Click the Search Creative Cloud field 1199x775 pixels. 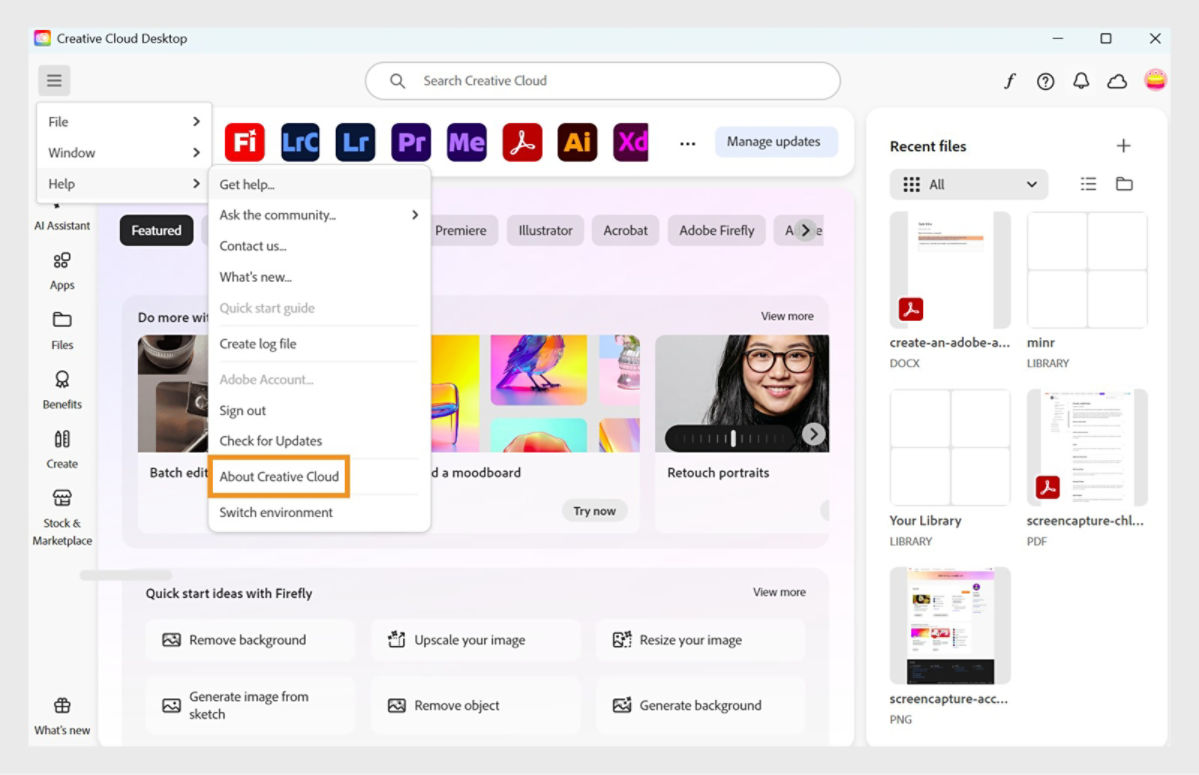coord(603,81)
